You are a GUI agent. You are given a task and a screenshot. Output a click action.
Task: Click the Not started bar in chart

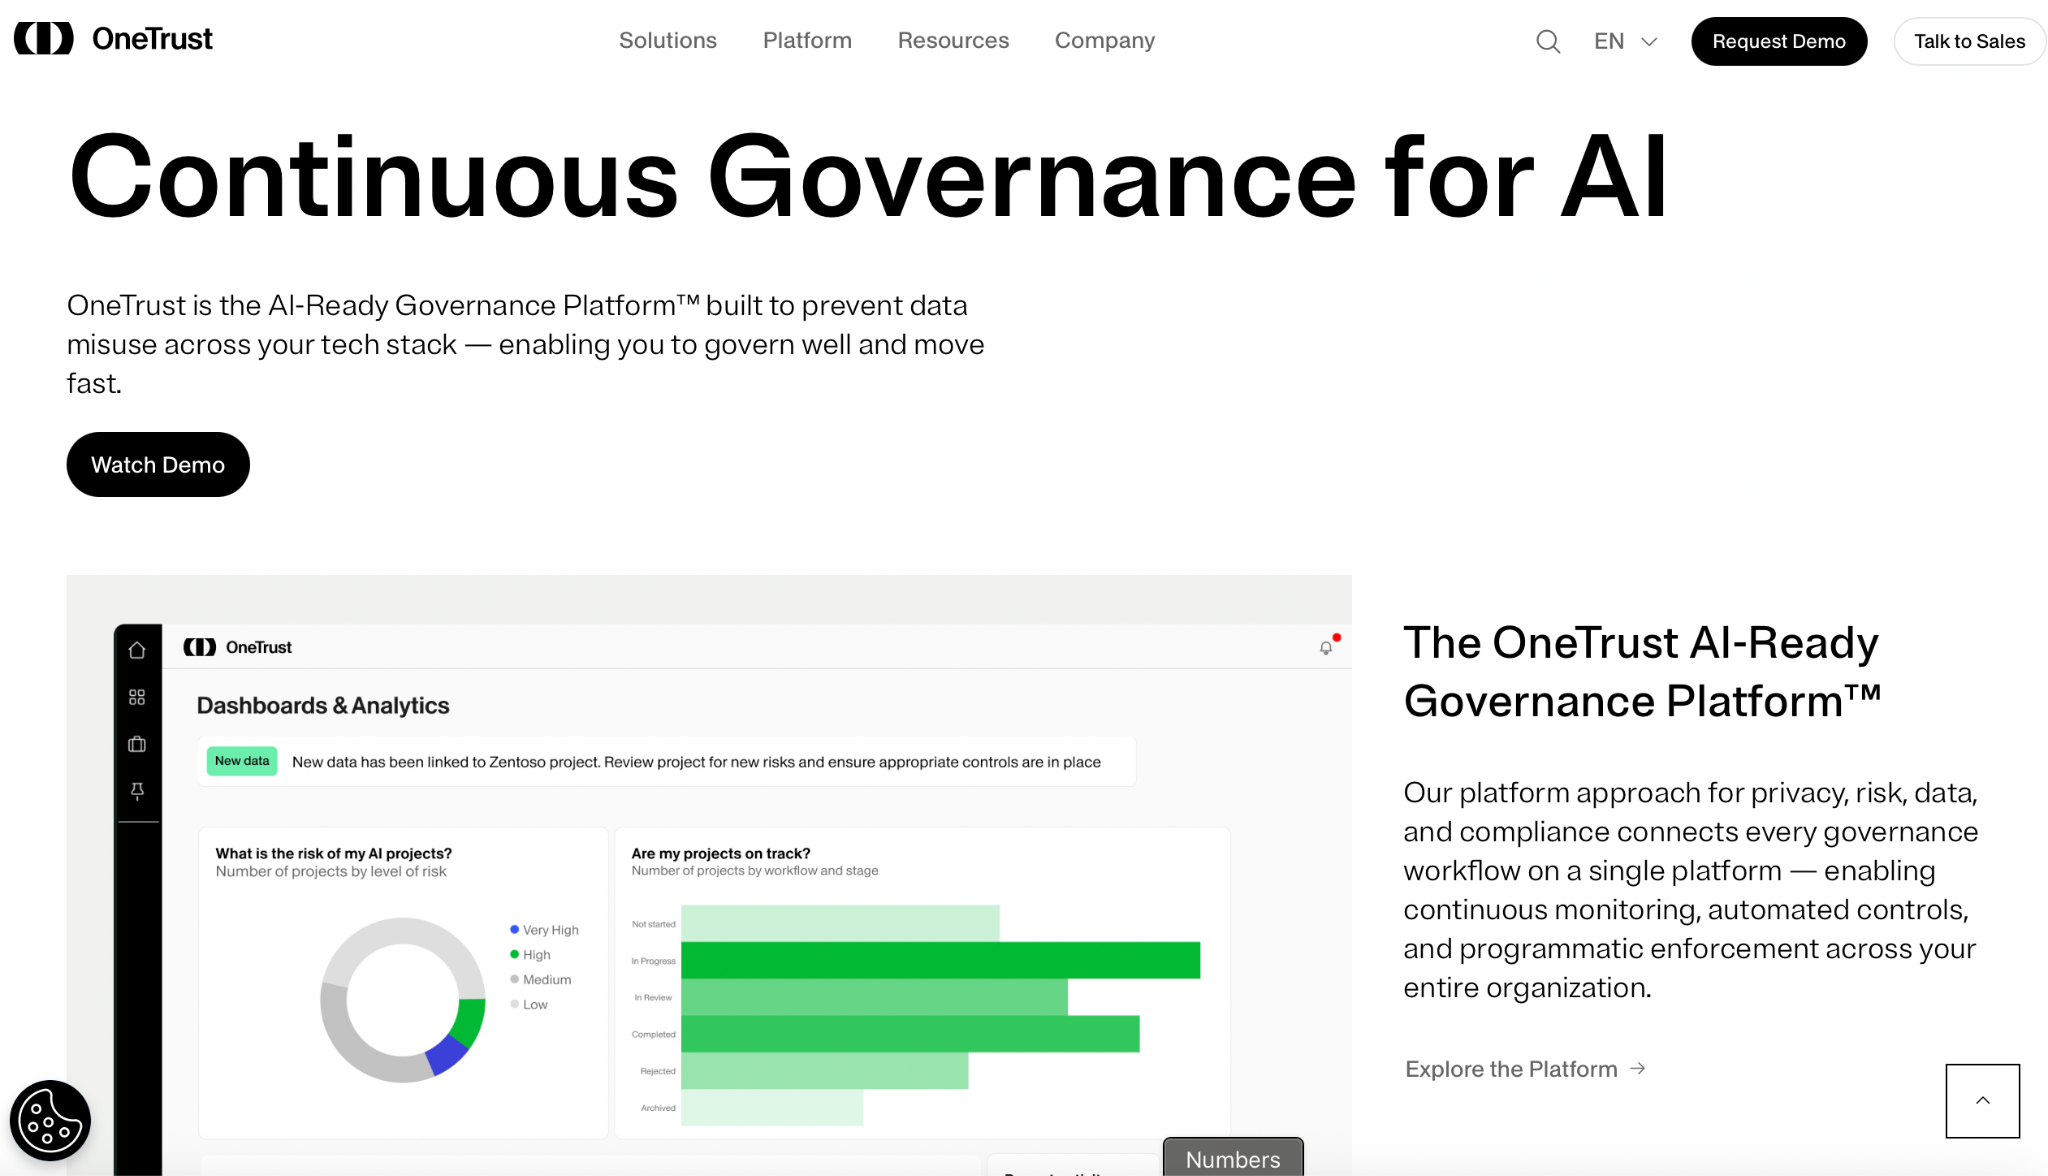840,923
